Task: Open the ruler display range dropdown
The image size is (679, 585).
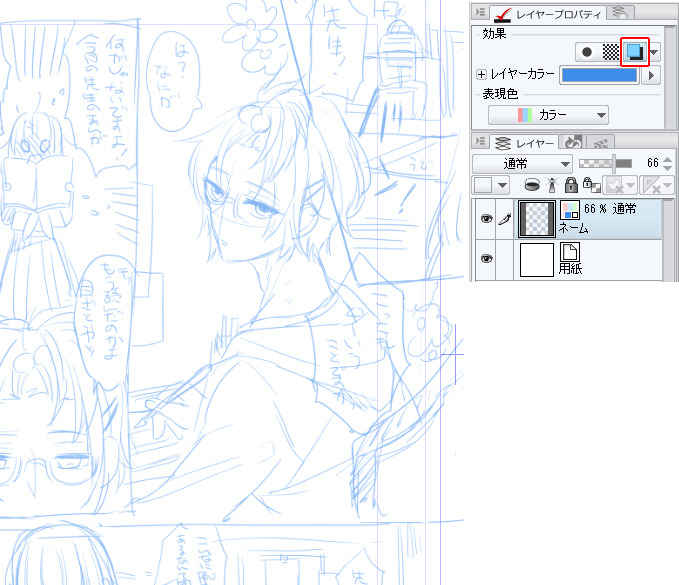Action: point(656,185)
